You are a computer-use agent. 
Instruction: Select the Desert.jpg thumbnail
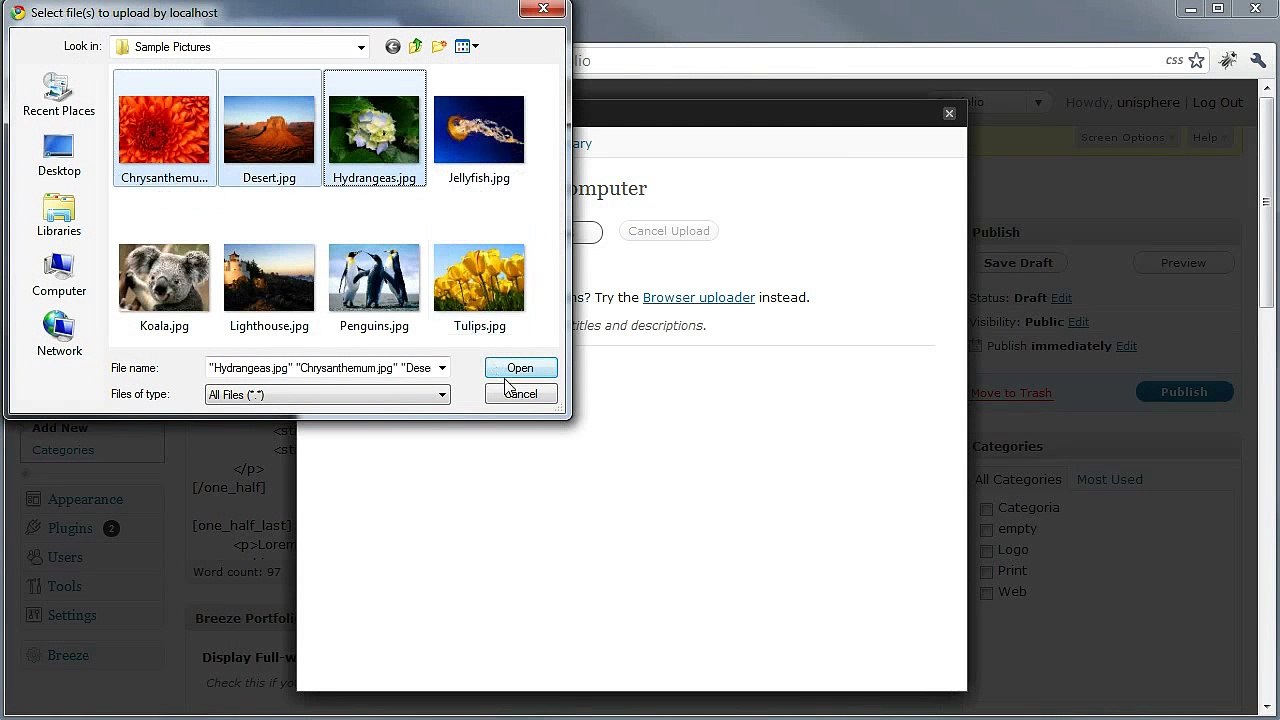269,129
